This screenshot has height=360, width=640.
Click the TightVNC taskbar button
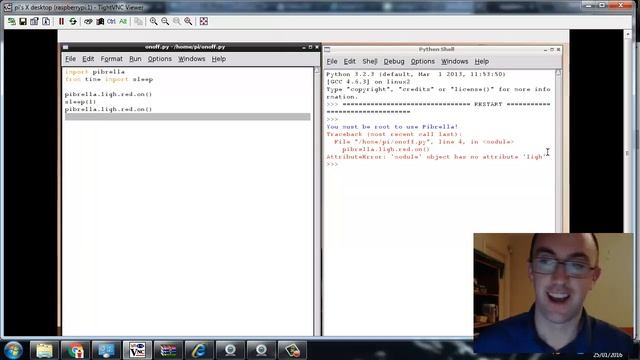[137, 350]
